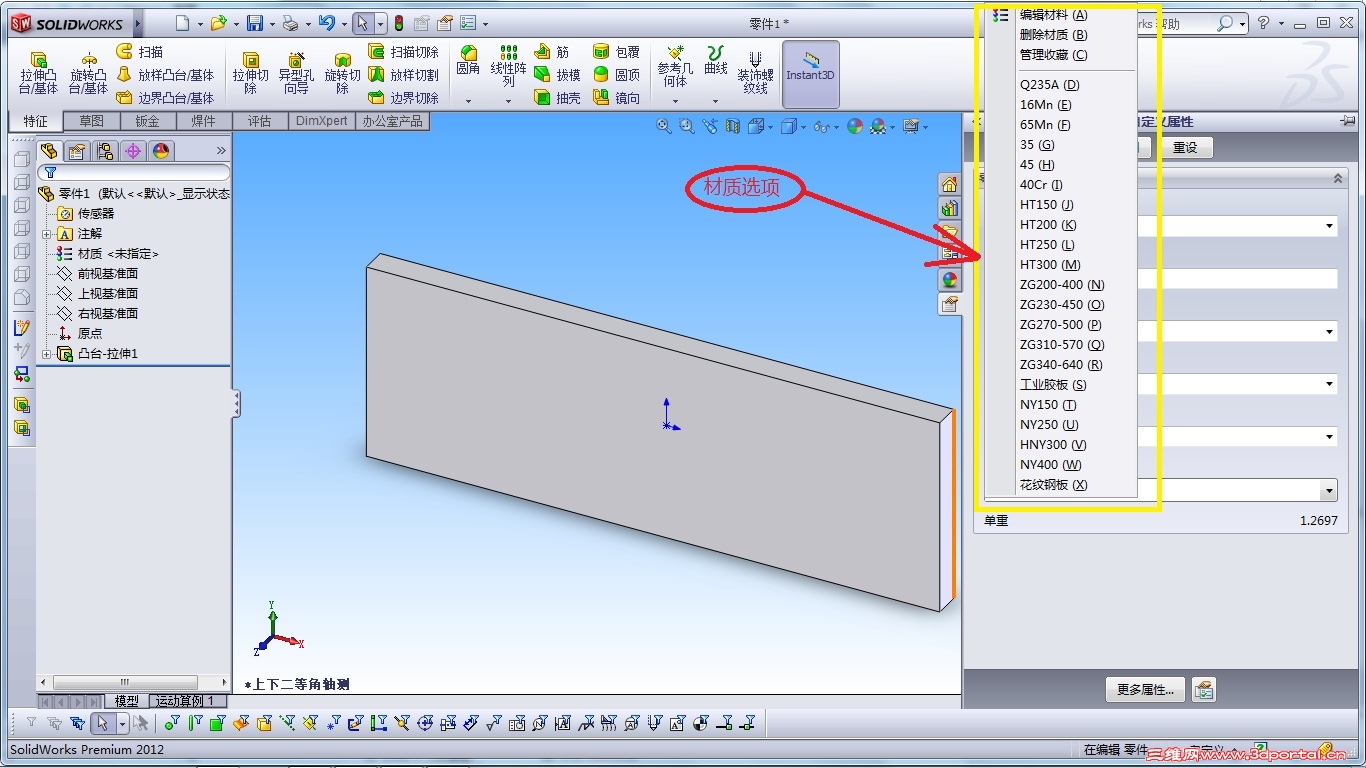Open the 焊件 (Weldments) tab
The height and width of the screenshot is (768, 1366).
[x=204, y=121]
